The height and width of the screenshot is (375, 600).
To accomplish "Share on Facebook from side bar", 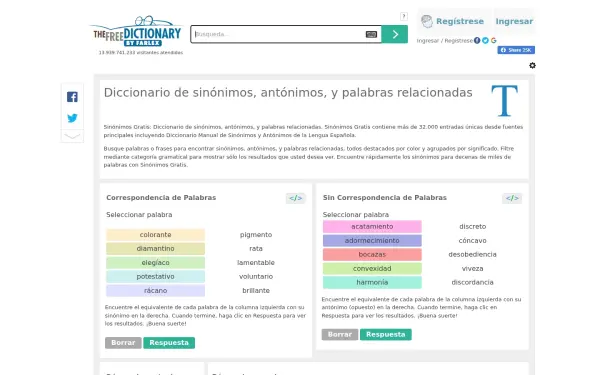I will 72,97.
